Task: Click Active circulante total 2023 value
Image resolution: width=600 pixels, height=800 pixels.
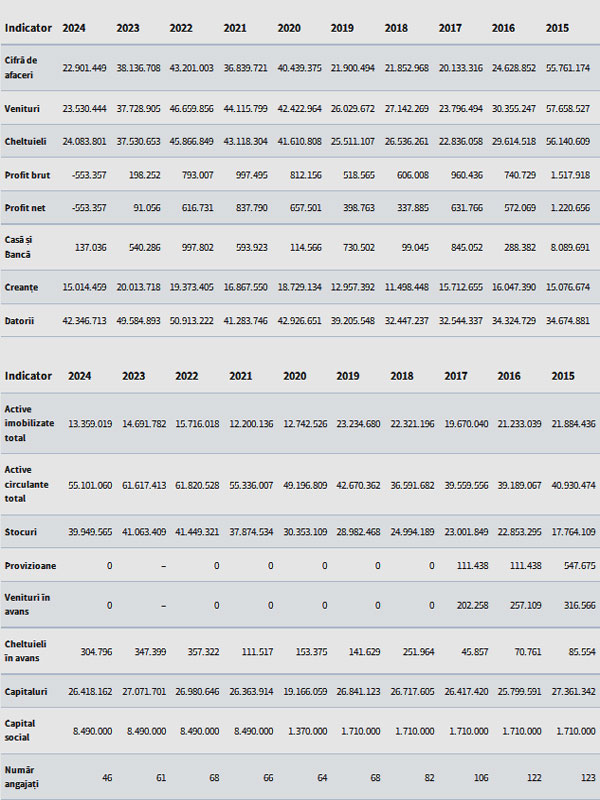Action: click(x=144, y=485)
